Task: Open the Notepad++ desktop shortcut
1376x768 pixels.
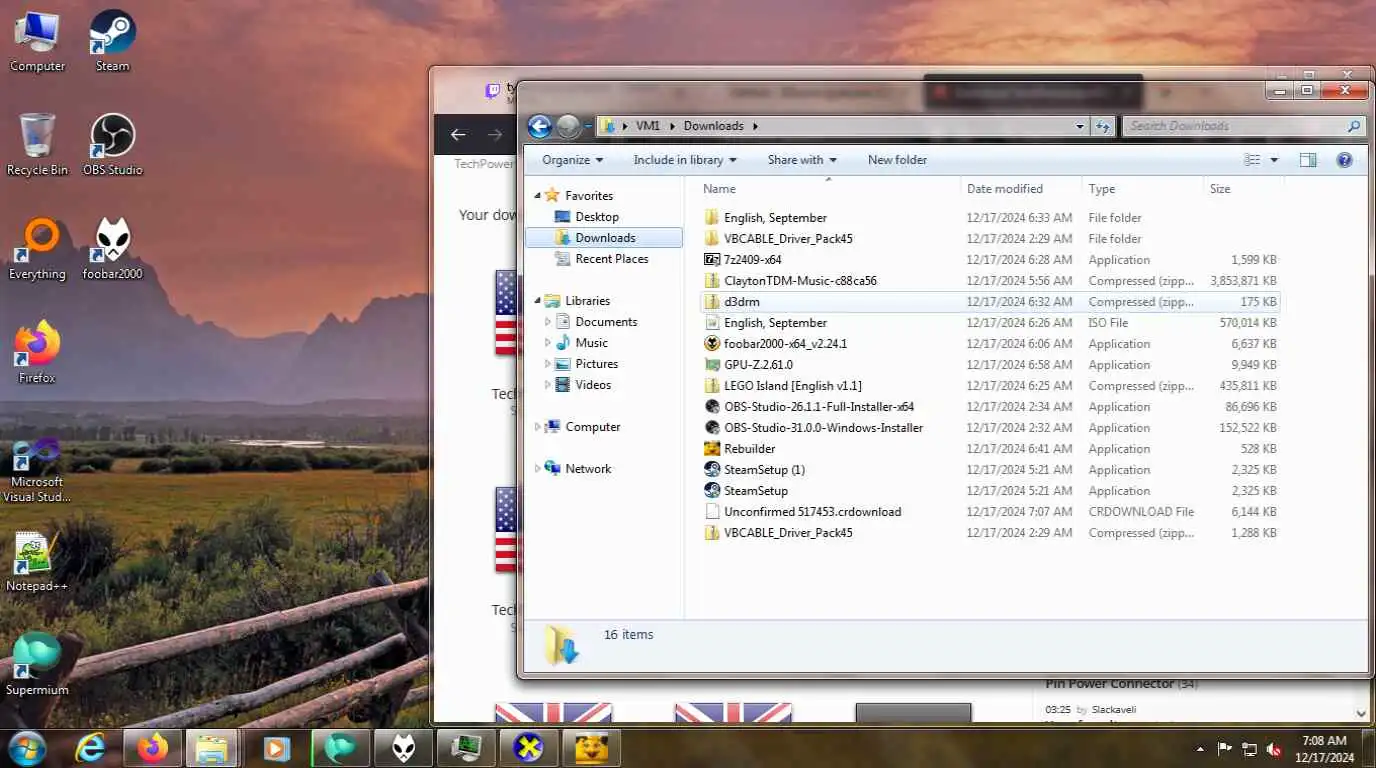Action: 37,561
